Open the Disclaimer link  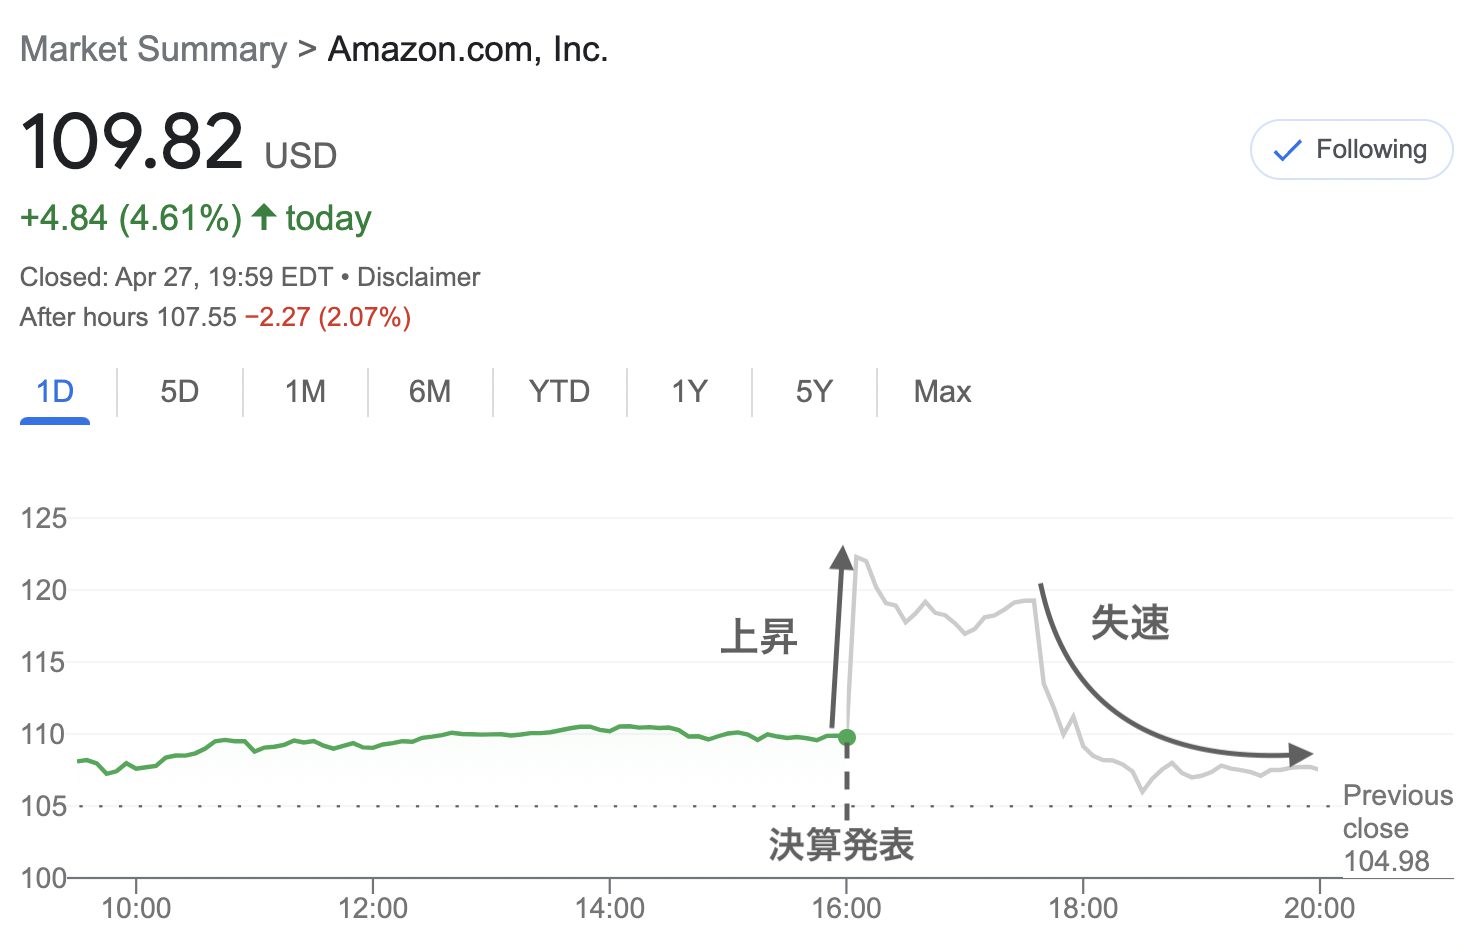[418, 277]
